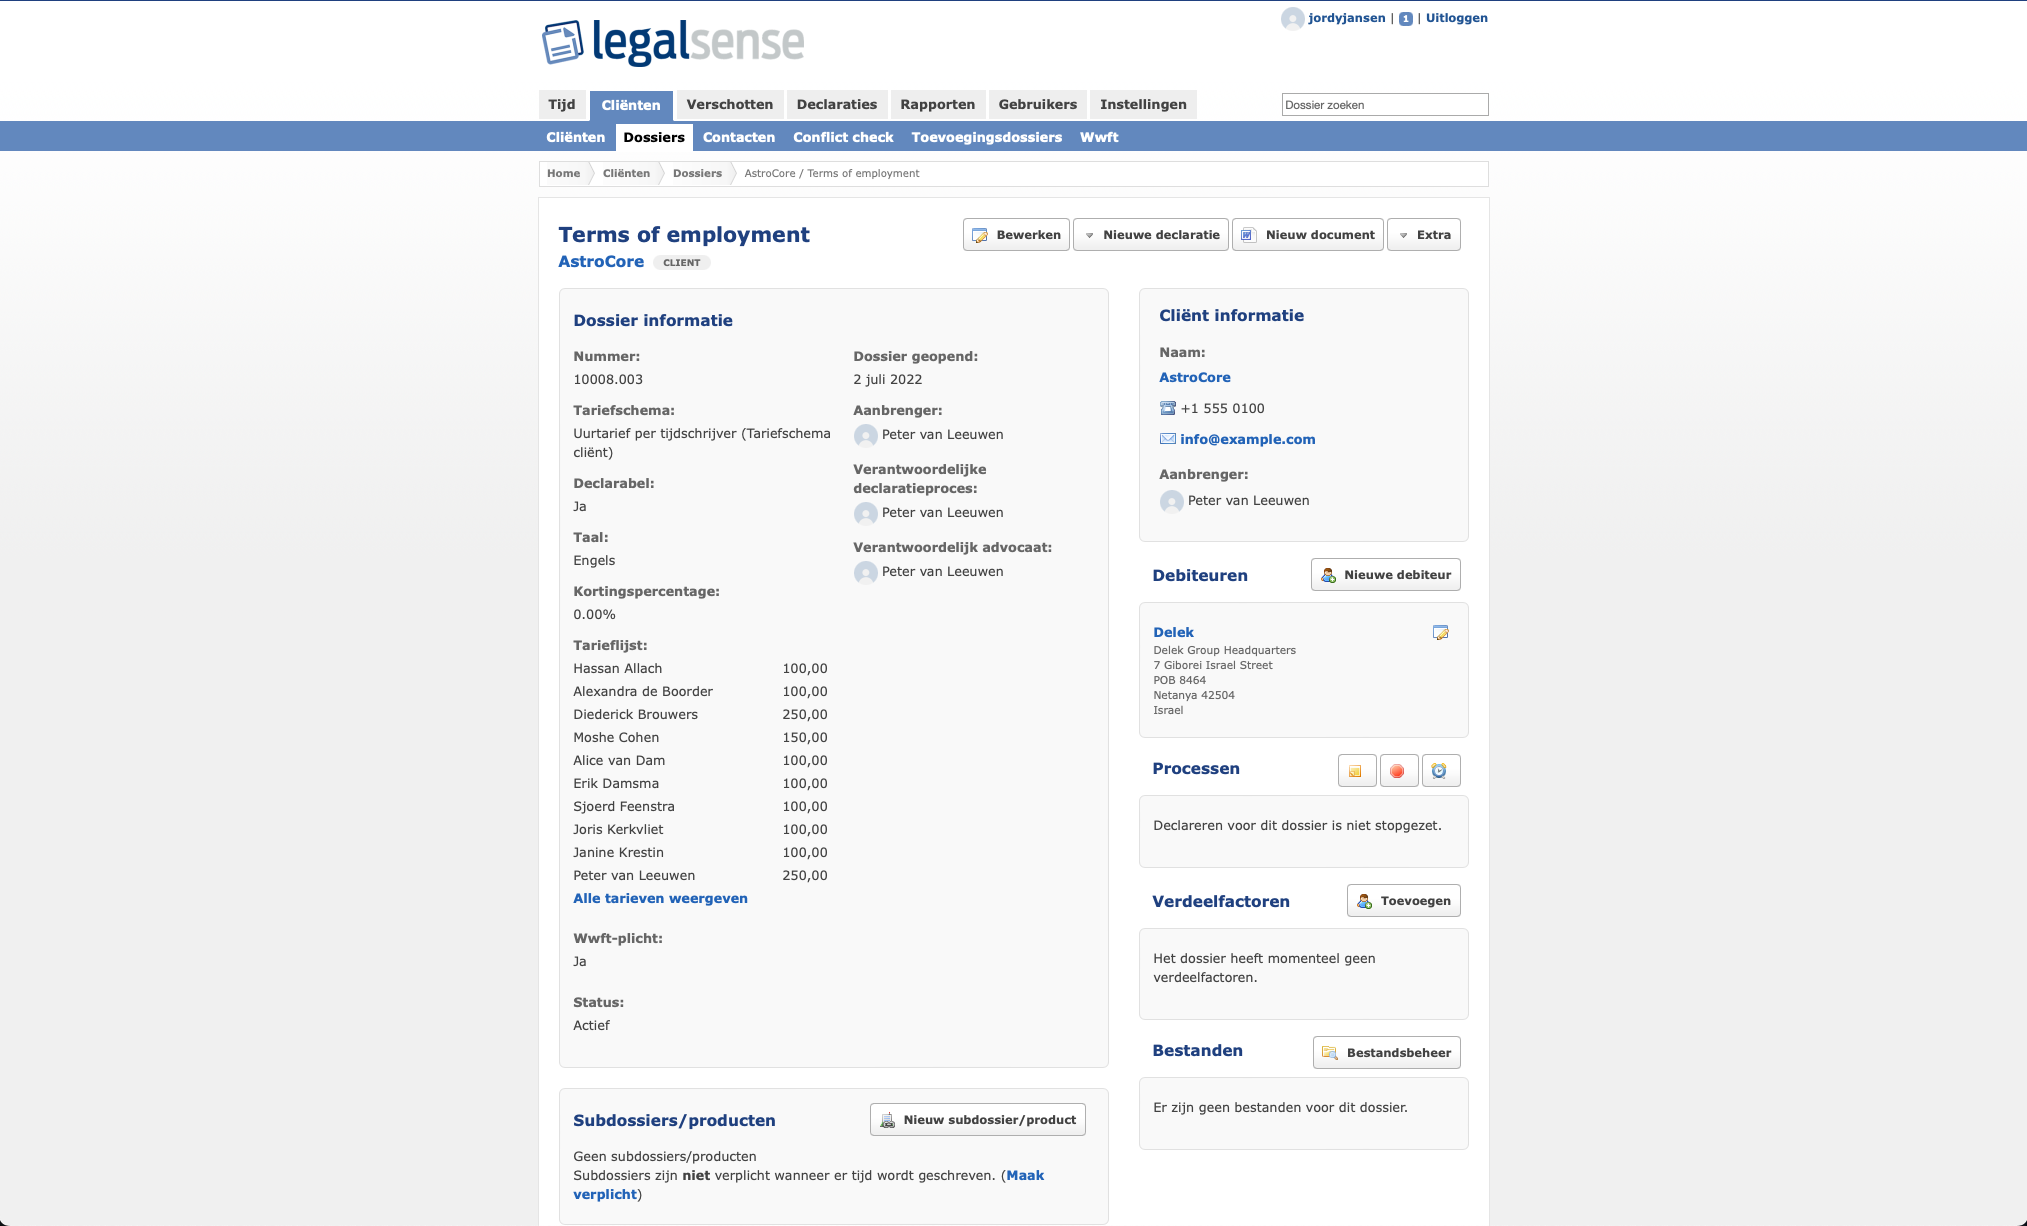Click the AstroCore link under the dossier title
The image size is (2027, 1226).
point(601,262)
